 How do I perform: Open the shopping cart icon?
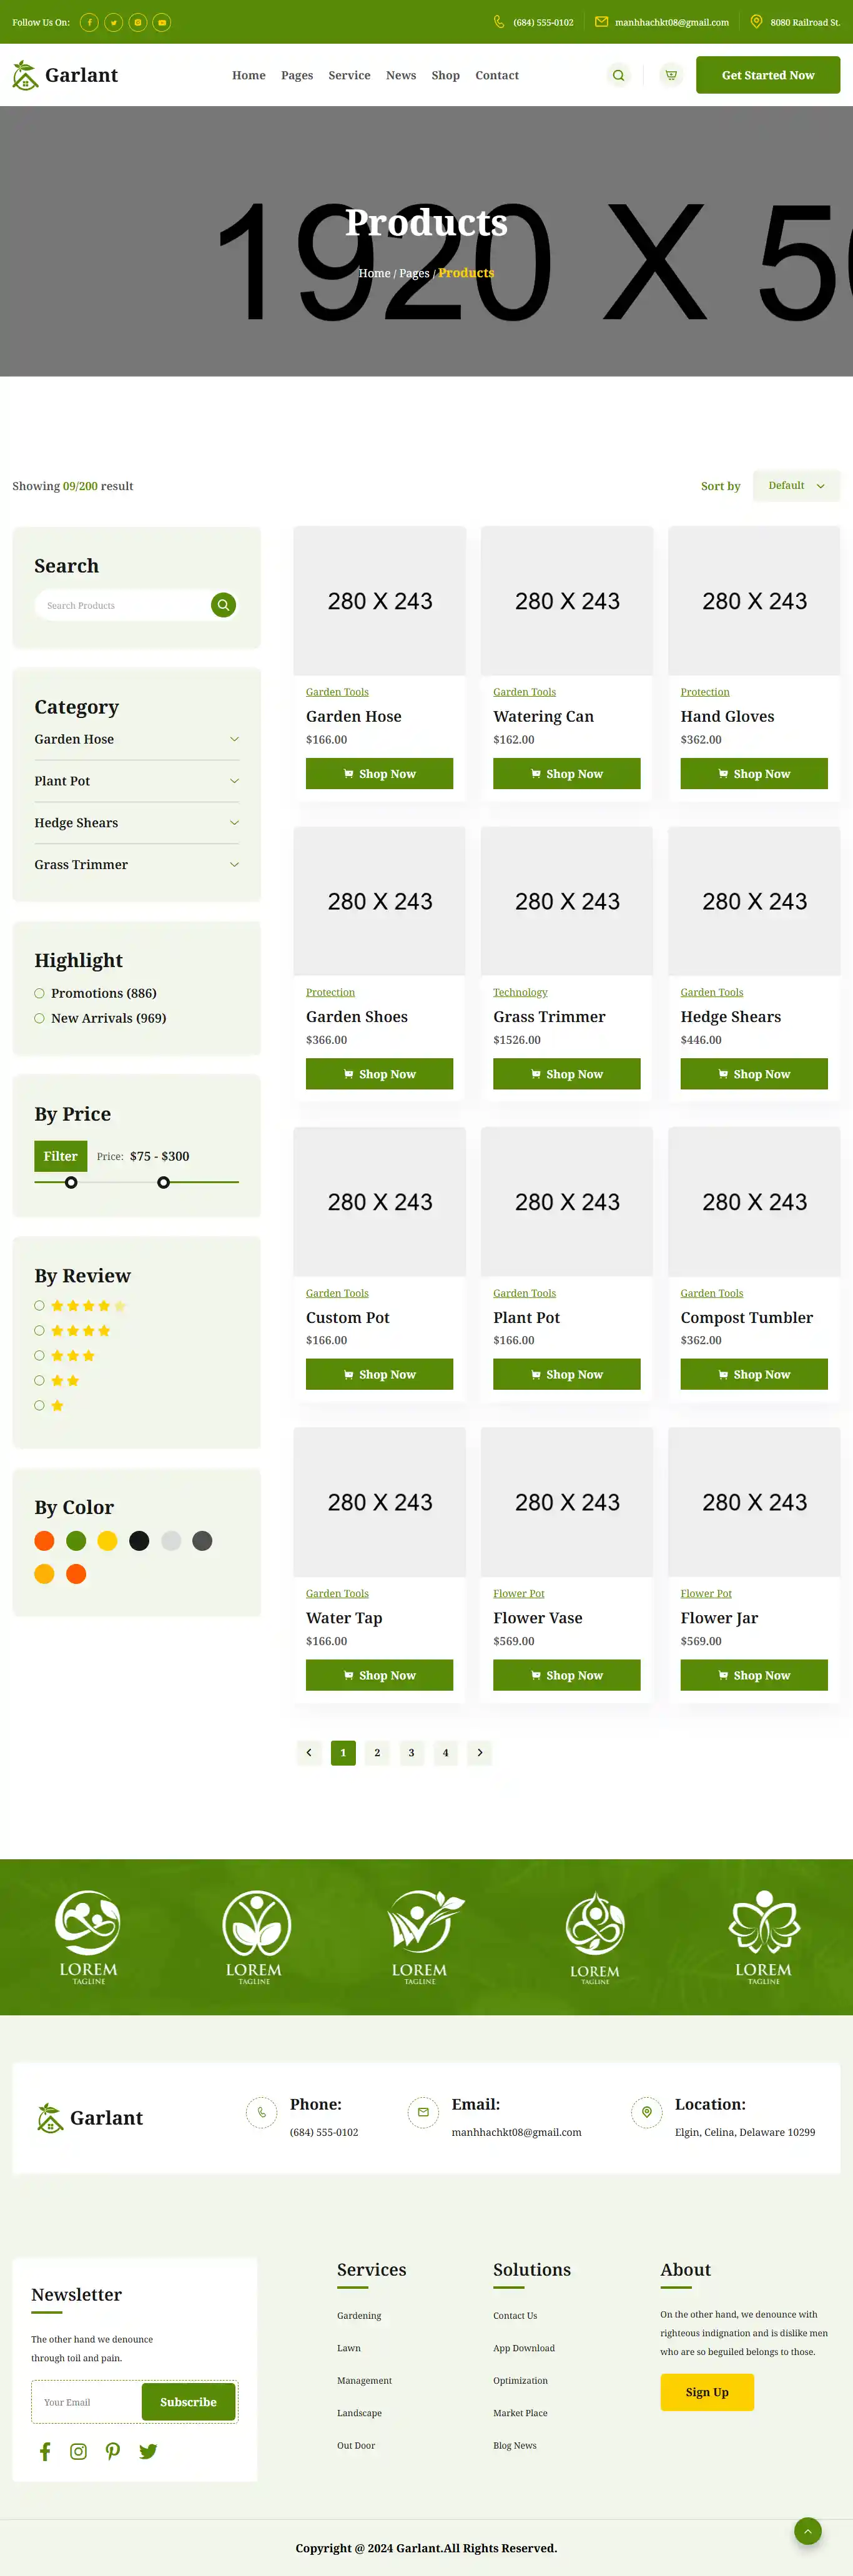coord(671,75)
